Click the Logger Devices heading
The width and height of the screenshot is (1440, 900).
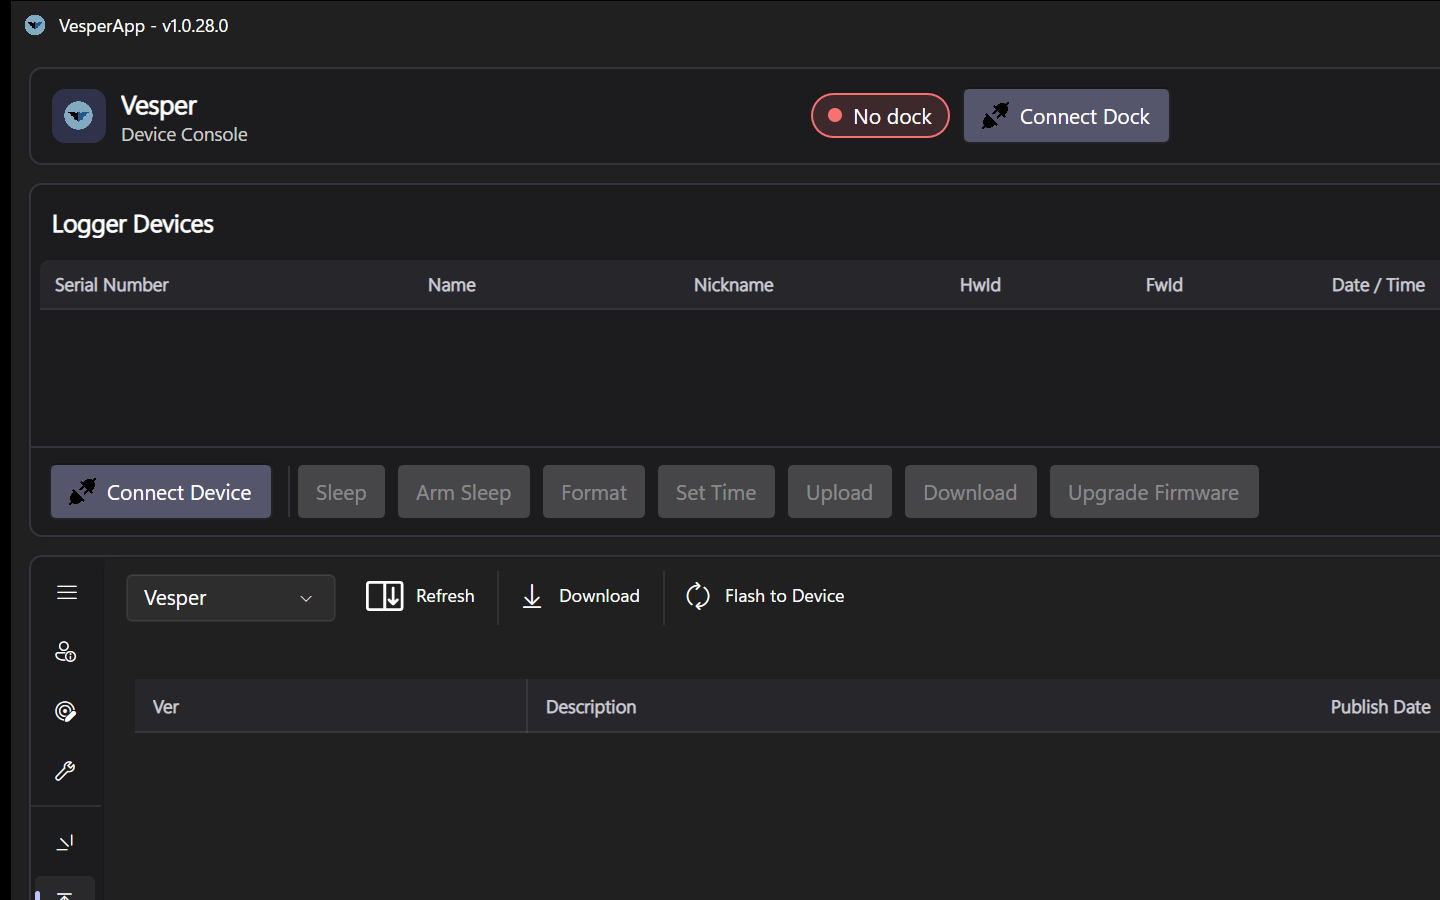[x=133, y=224]
